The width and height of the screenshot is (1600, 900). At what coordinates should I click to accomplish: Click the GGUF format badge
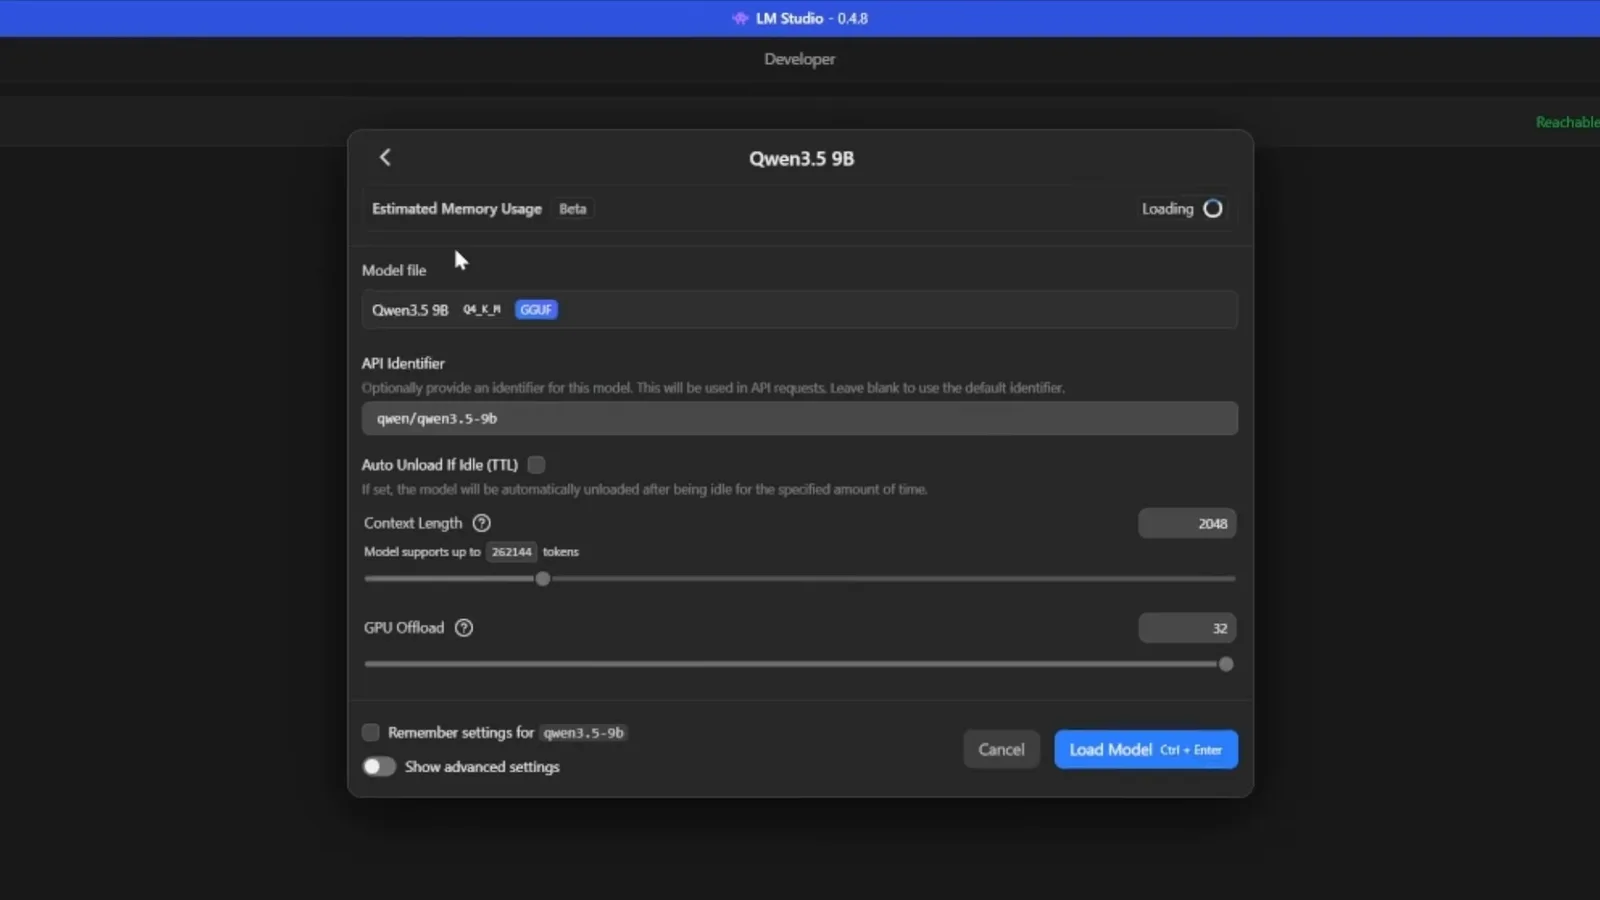click(x=536, y=310)
